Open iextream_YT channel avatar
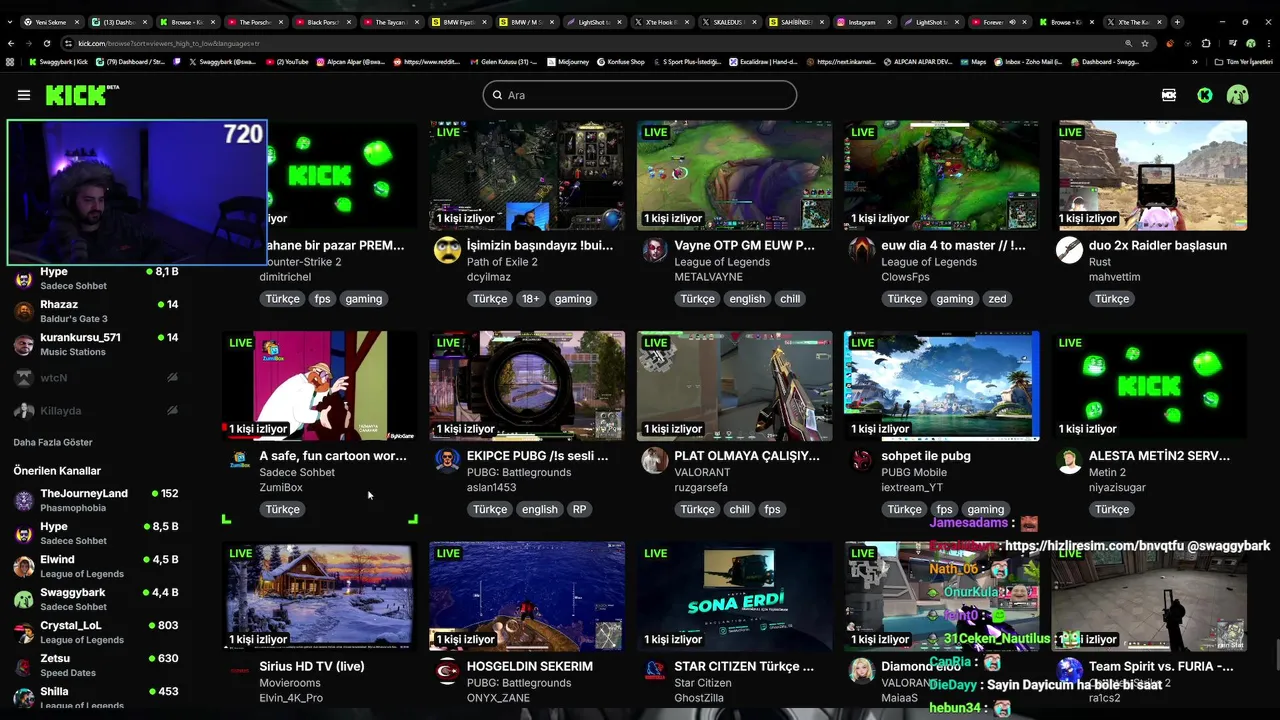This screenshot has height=720, width=1280. tap(862, 460)
